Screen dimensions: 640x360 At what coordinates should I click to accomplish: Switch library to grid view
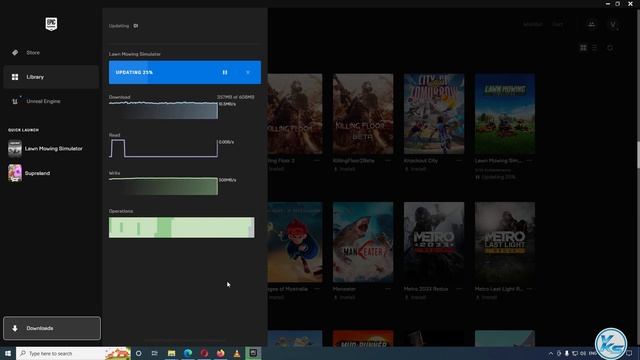583,48
